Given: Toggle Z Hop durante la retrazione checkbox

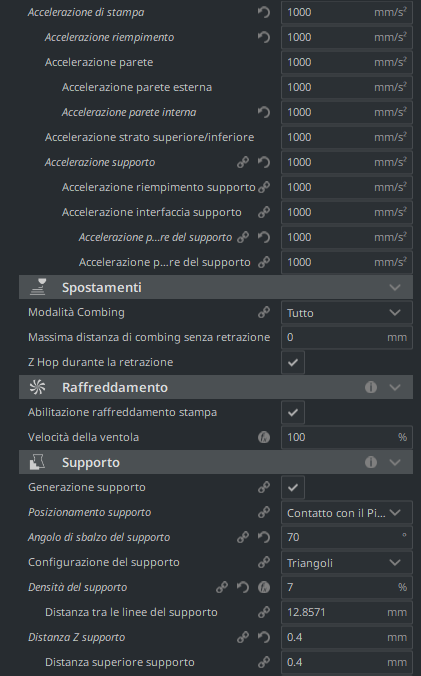Looking at the screenshot, I should pos(293,362).
